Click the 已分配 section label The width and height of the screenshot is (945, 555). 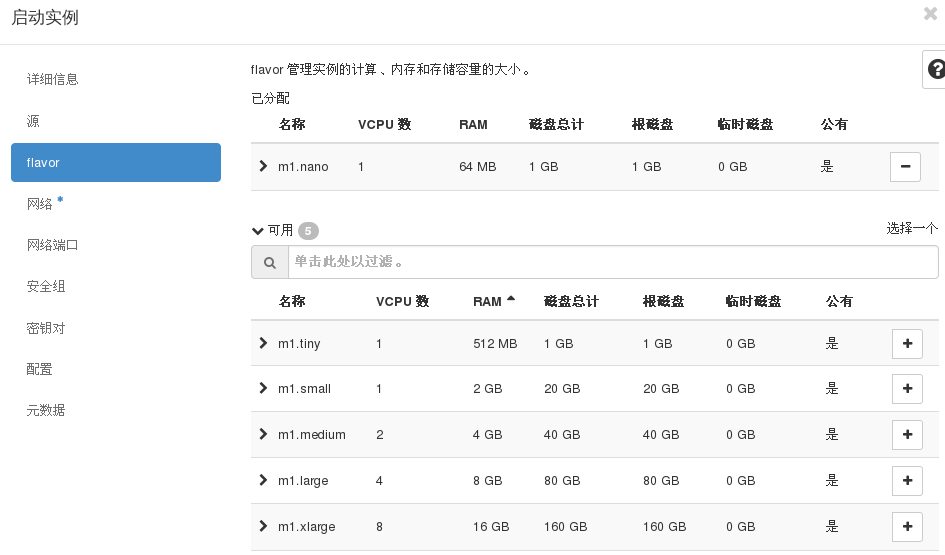pos(270,98)
